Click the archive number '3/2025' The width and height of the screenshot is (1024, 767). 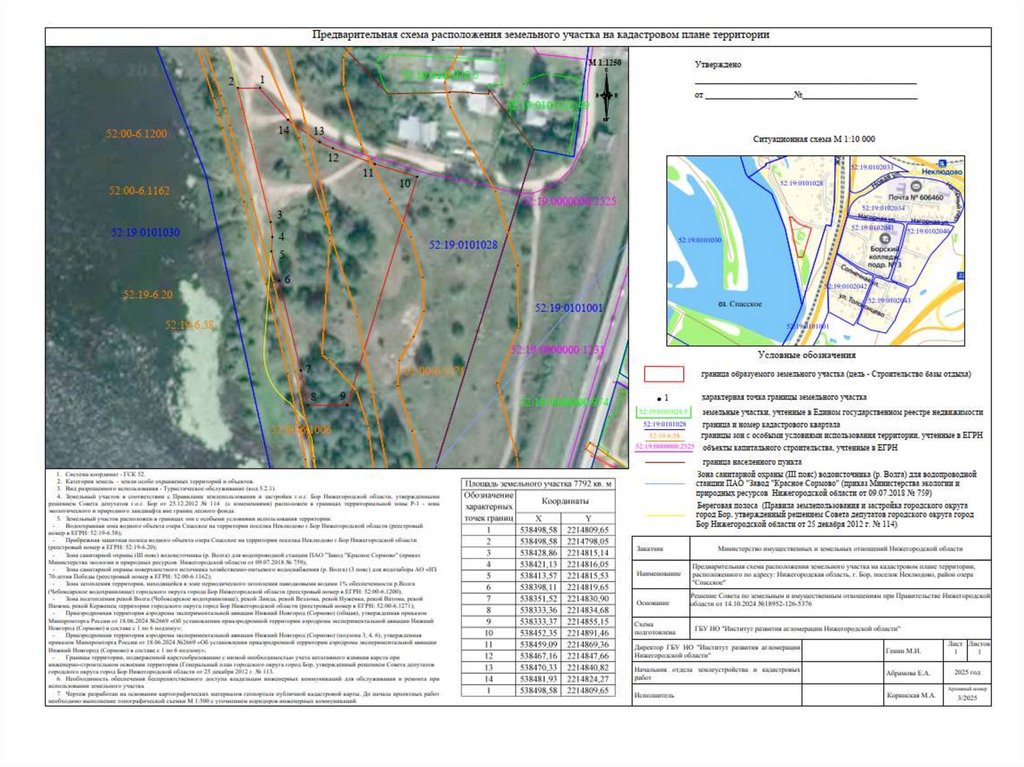(x=968, y=698)
